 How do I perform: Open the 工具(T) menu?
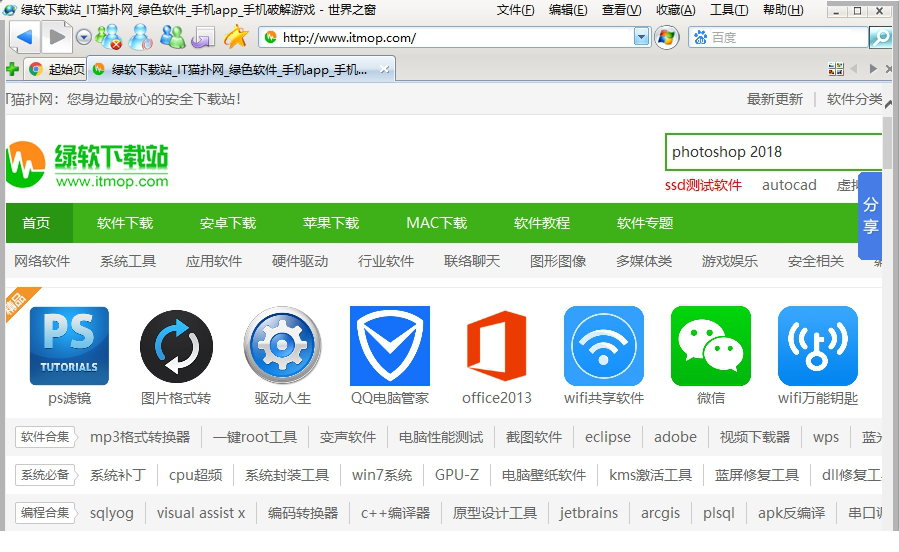click(729, 10)
